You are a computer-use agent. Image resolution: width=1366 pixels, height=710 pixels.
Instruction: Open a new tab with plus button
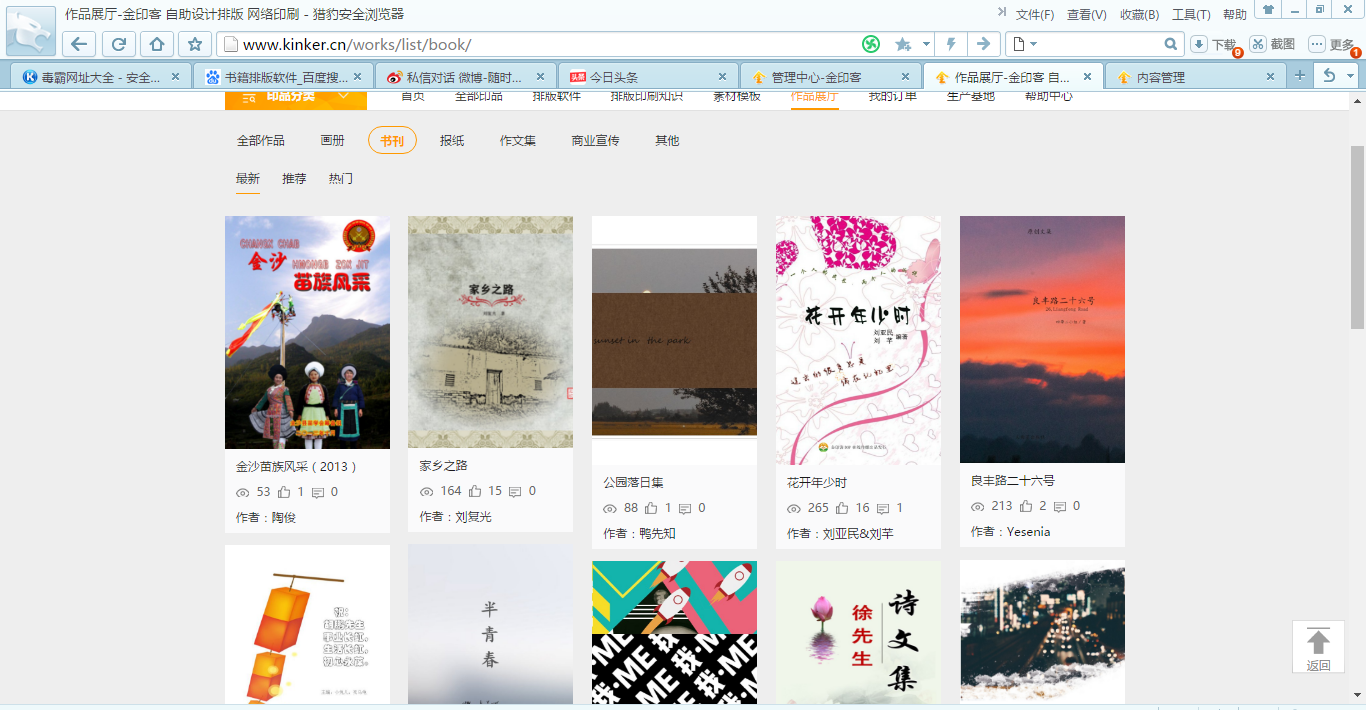coord(1299,76)
